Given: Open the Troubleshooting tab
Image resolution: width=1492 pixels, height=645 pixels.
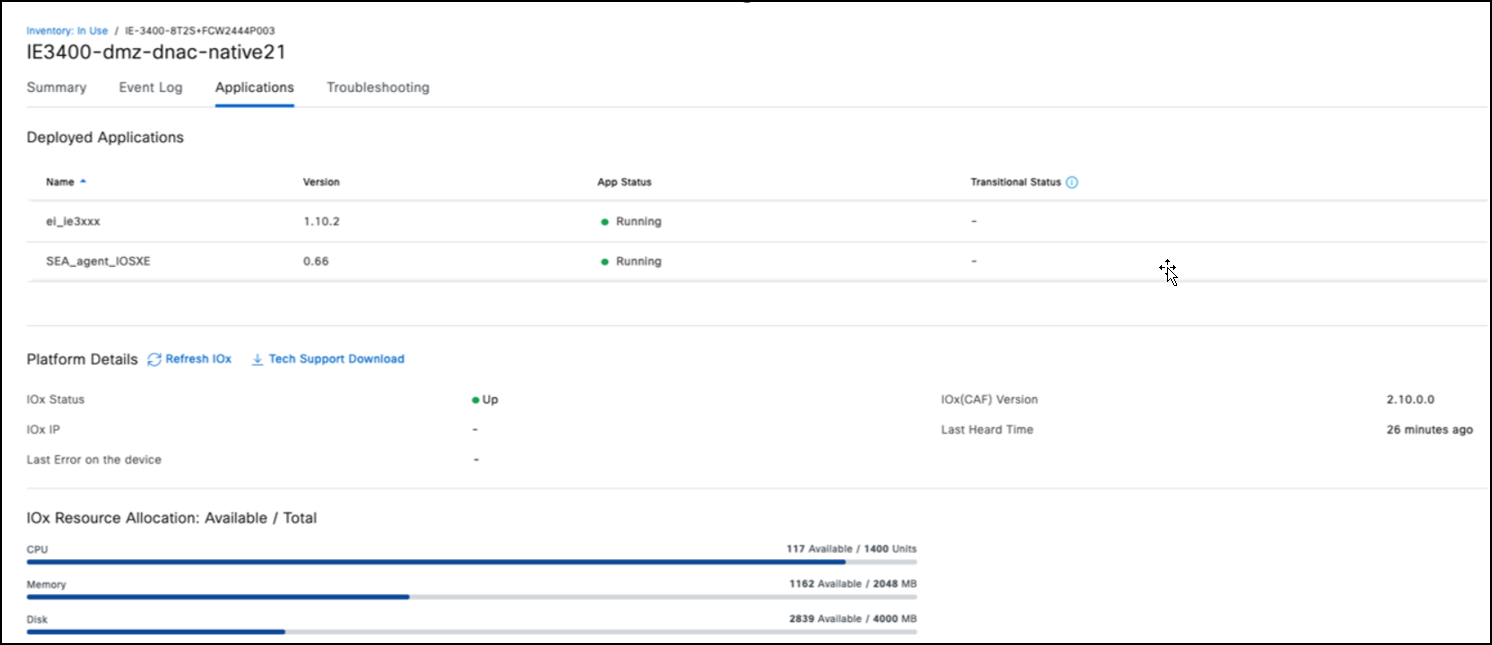Looking at the screenshot, I should click(378, 88).
